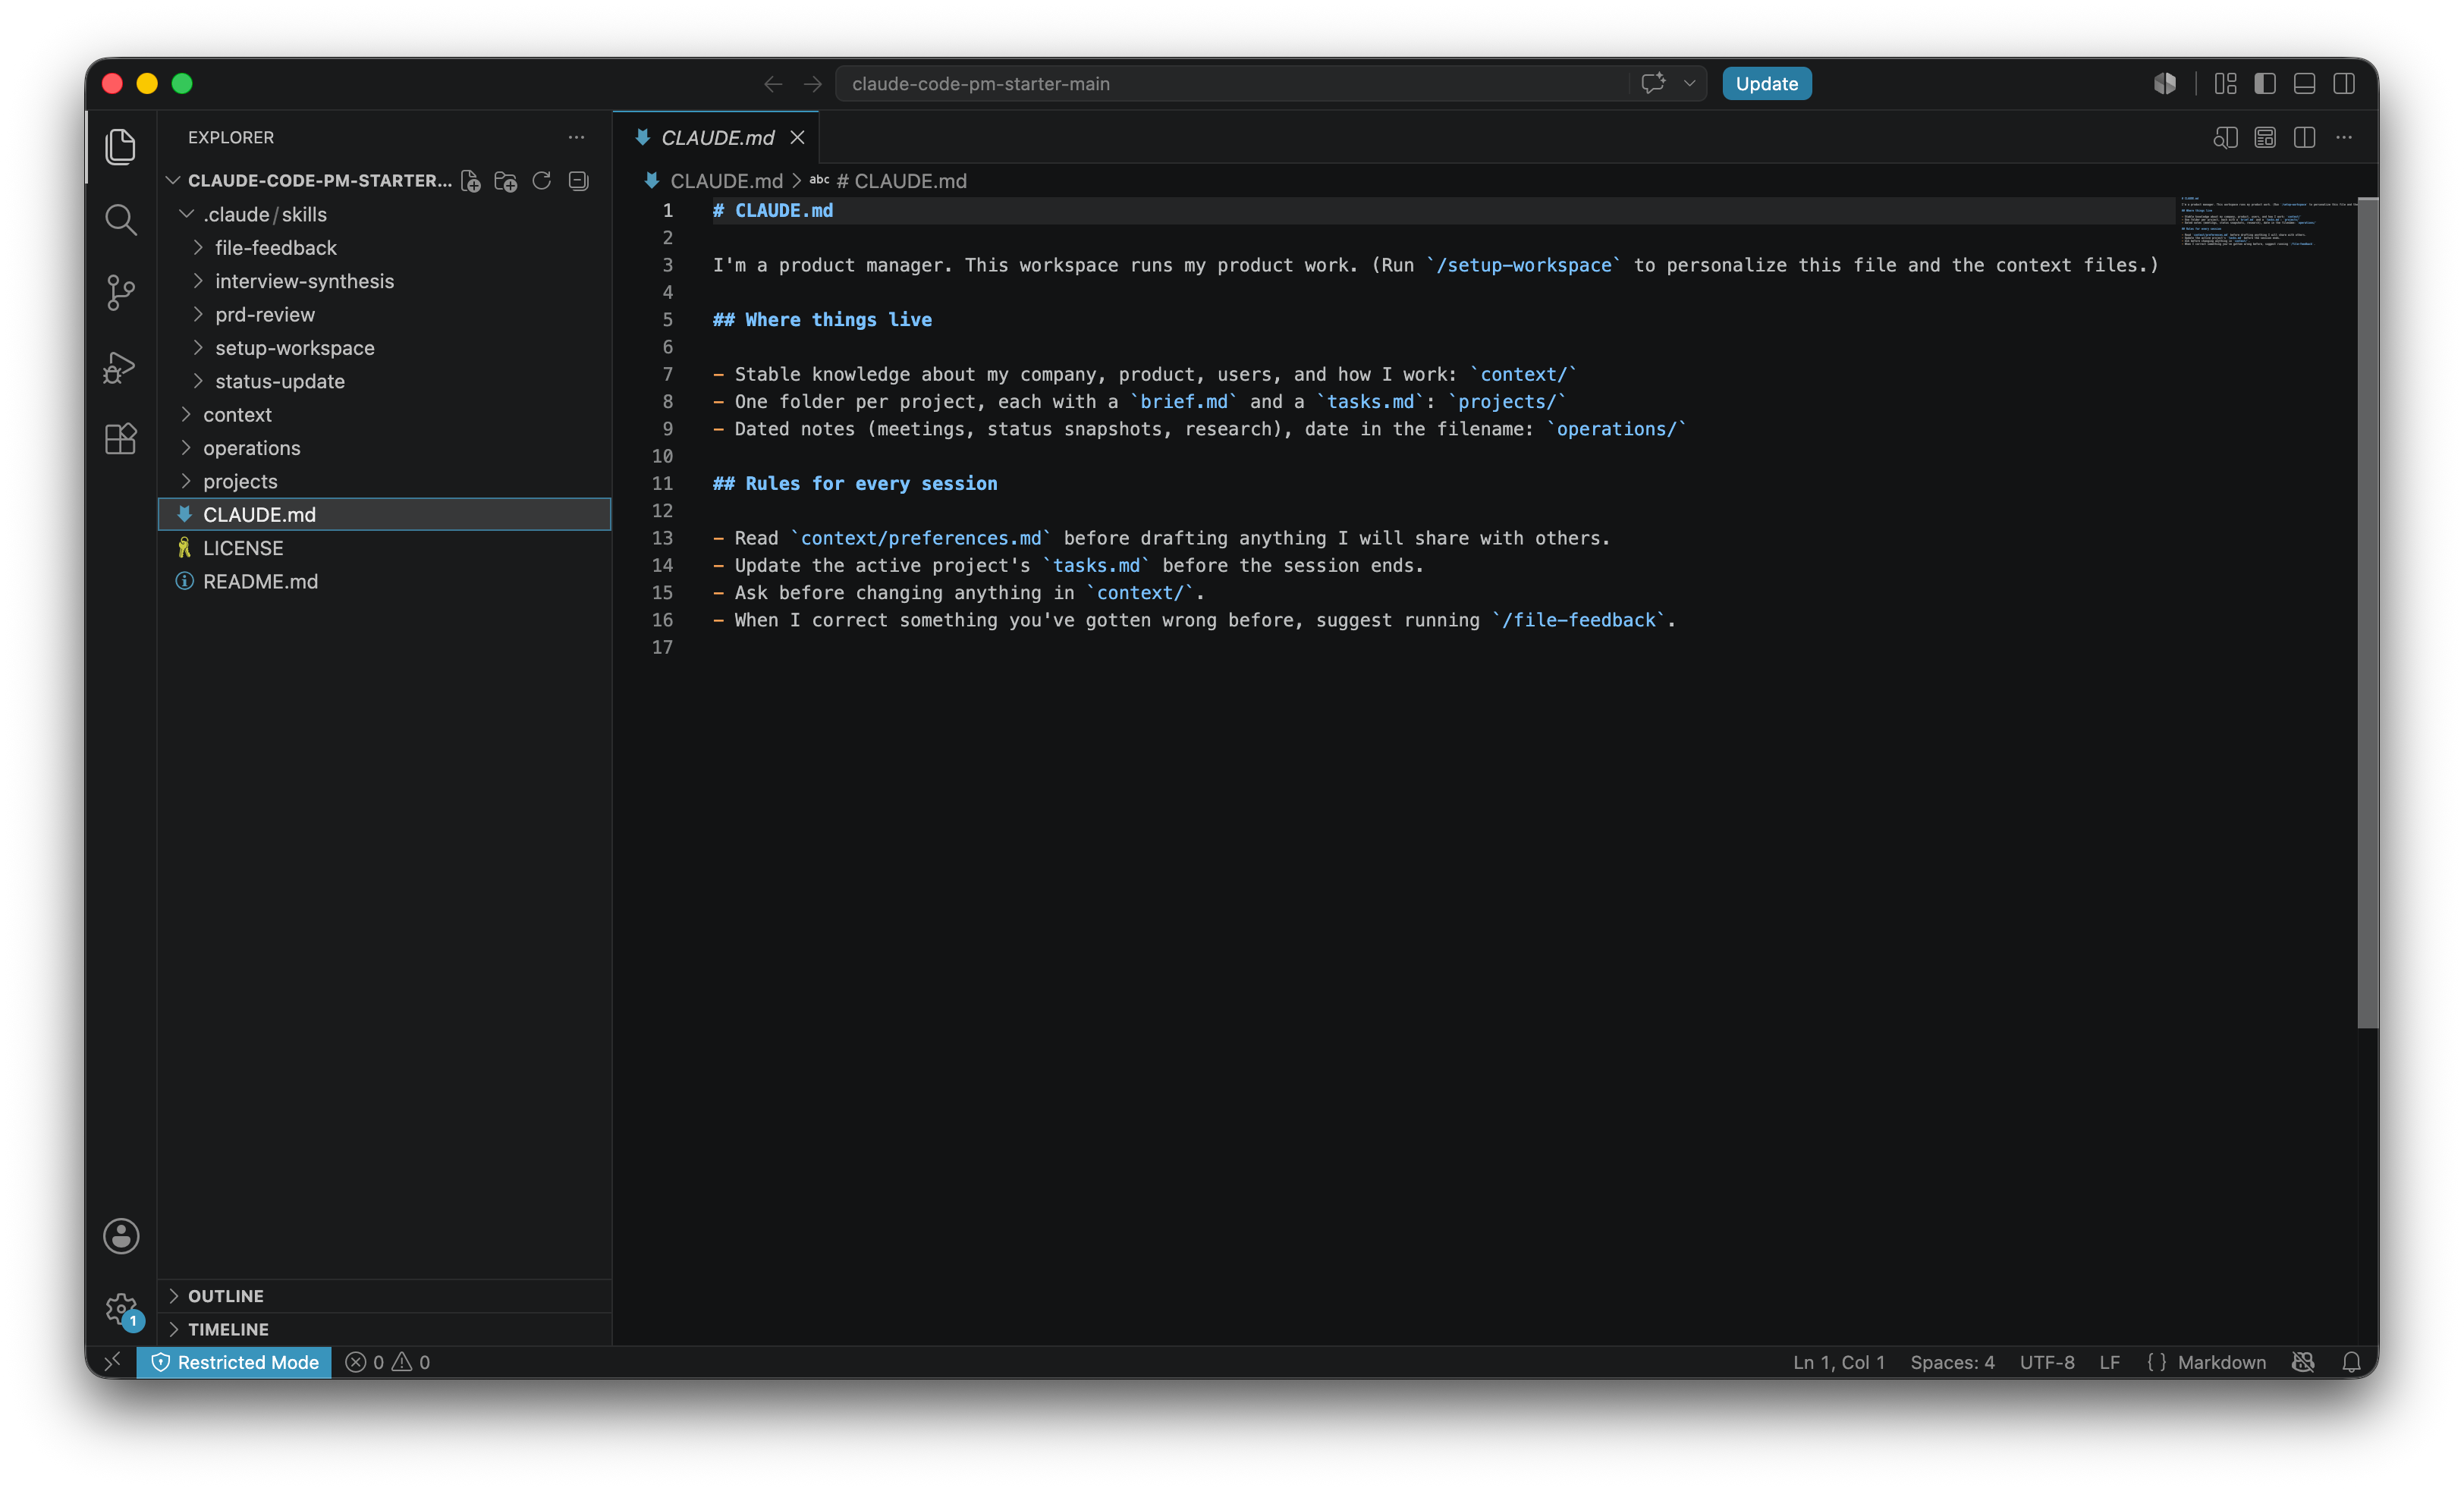This screenshot has width=2464, height=1491.
Task: Refresh the Explorer file tree
Action: (x=542, y=181)
